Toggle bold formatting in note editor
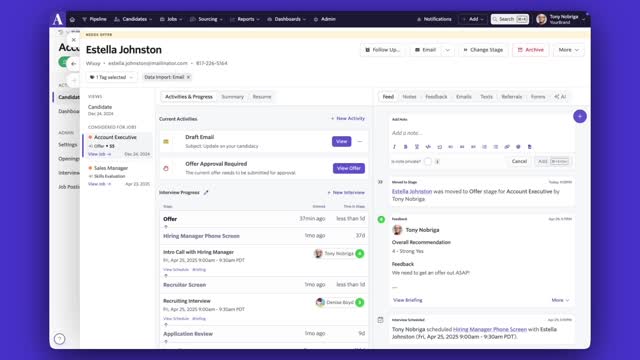The height and width of the screenshot is (360, 640). (x=405, y=147)
